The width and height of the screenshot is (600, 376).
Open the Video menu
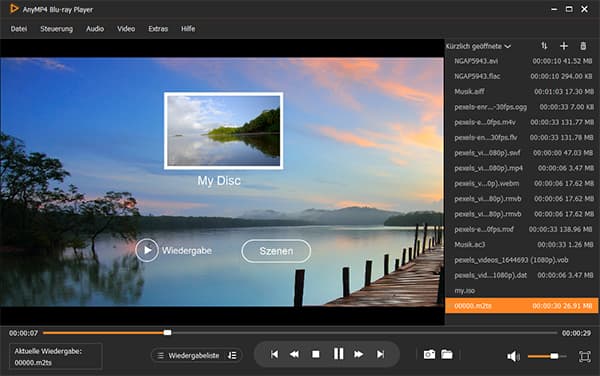pyautogui.click(x=126, y=29)
